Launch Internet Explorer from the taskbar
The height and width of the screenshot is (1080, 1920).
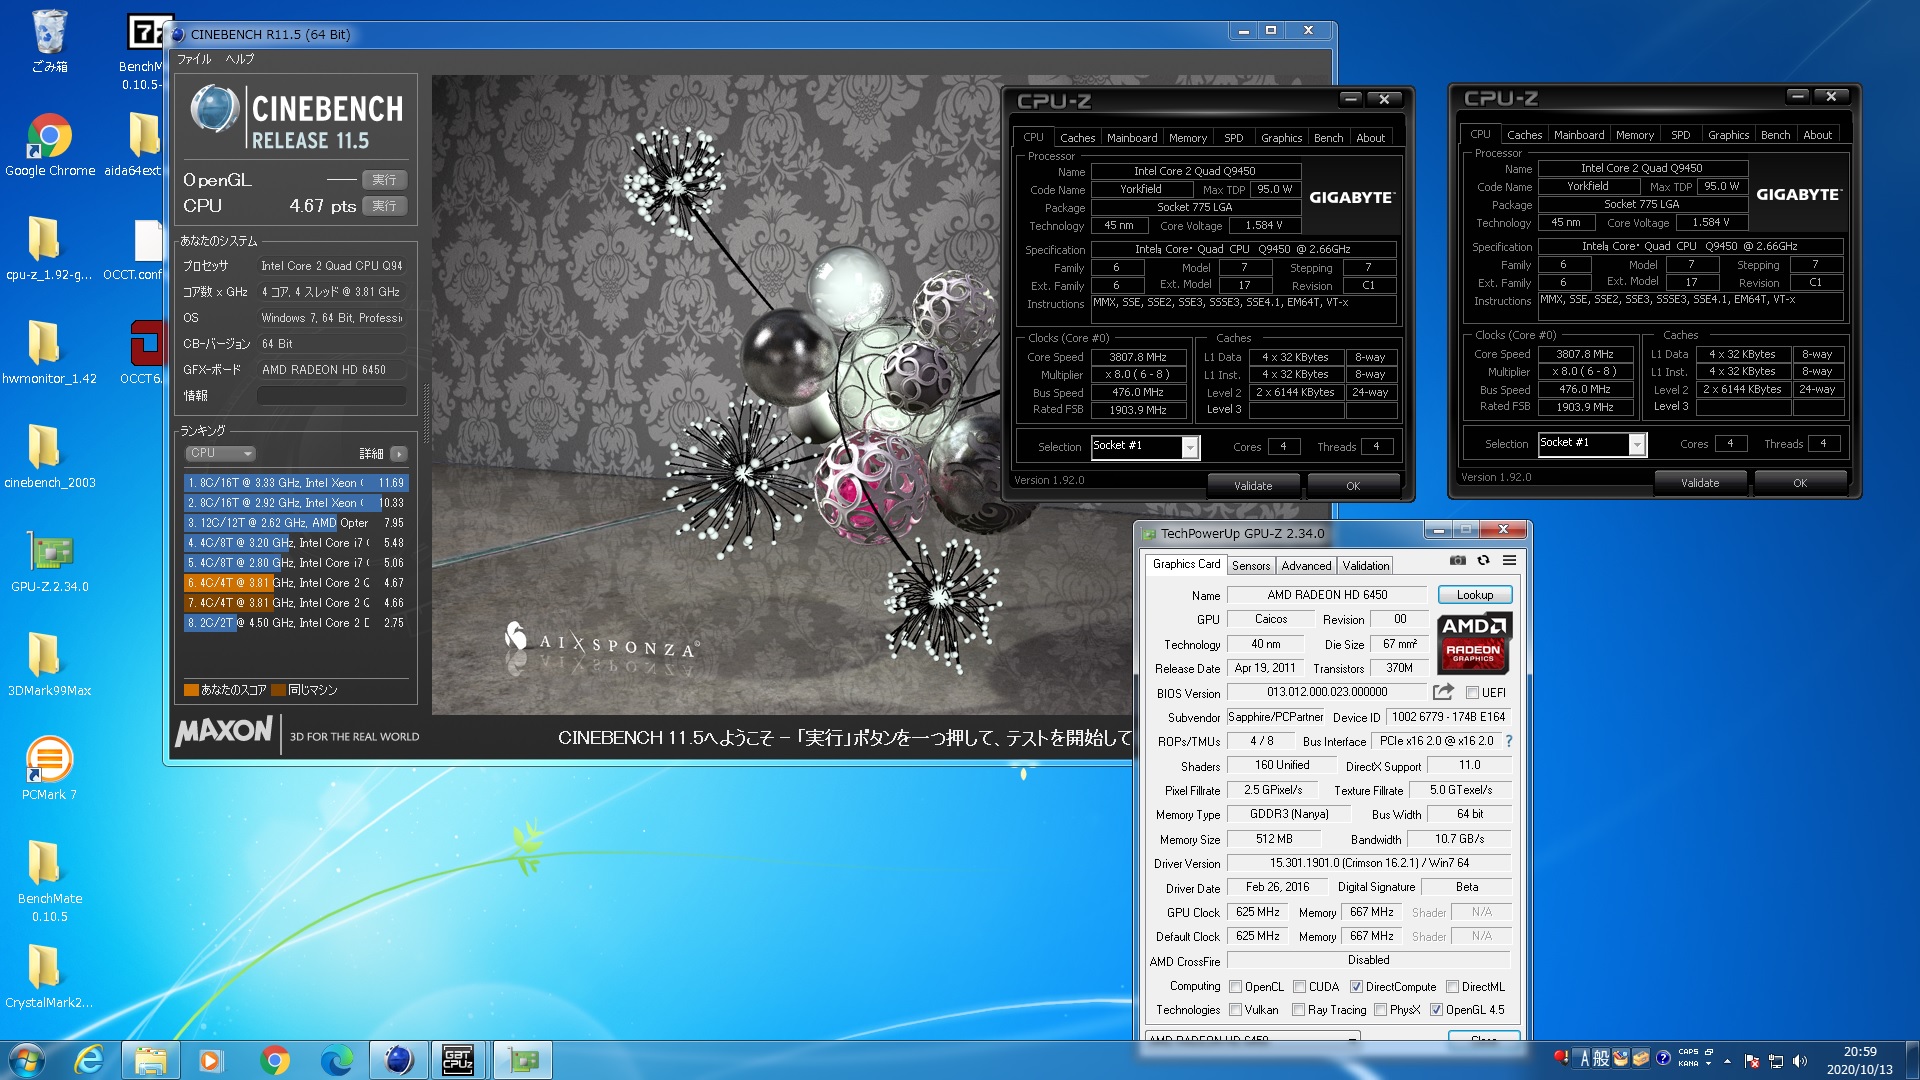(x=89, y=1060)
